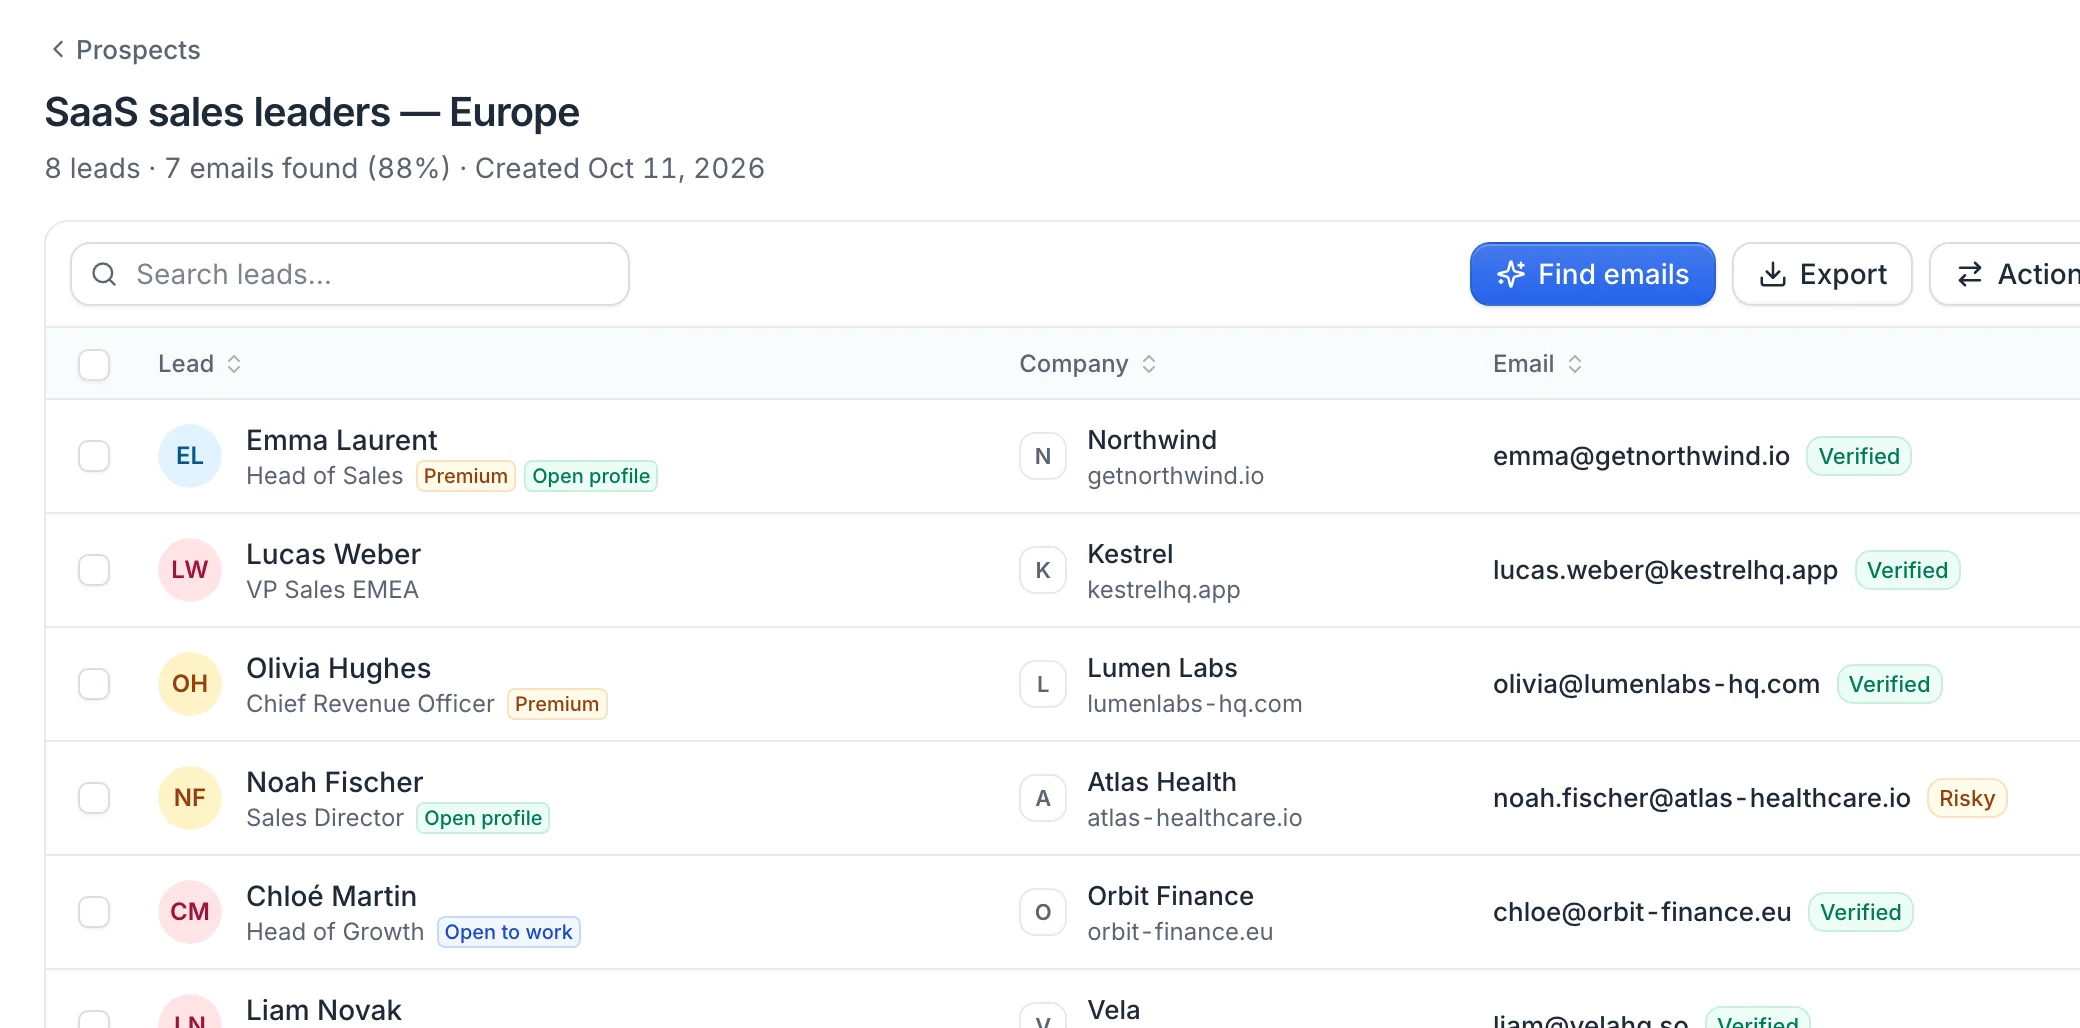Click the Orbit Finance company name
This screenshot has width=2080, height=1028.
(x=1170, y=896)
